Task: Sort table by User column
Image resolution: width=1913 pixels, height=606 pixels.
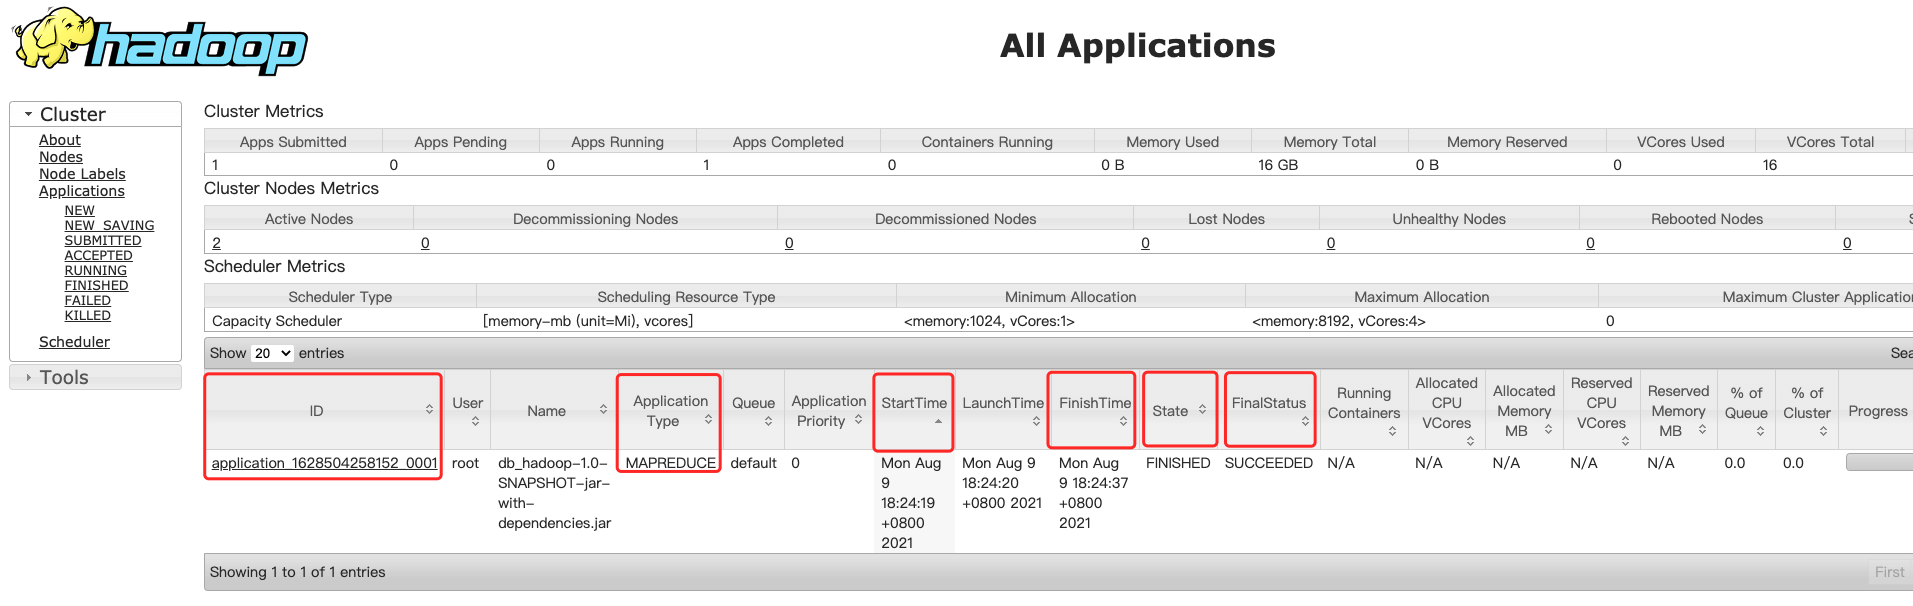Action: (467, 411)
